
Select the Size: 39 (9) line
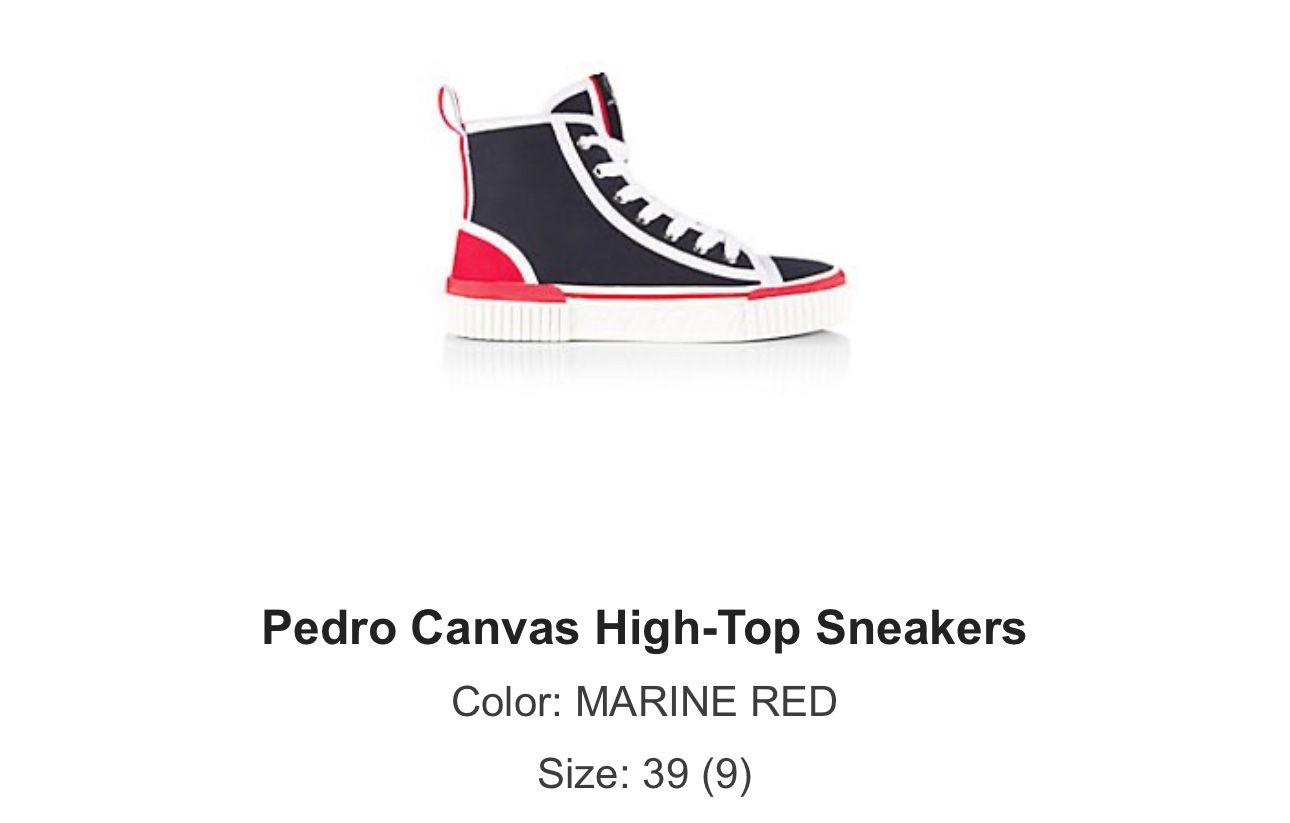point(644,774)
